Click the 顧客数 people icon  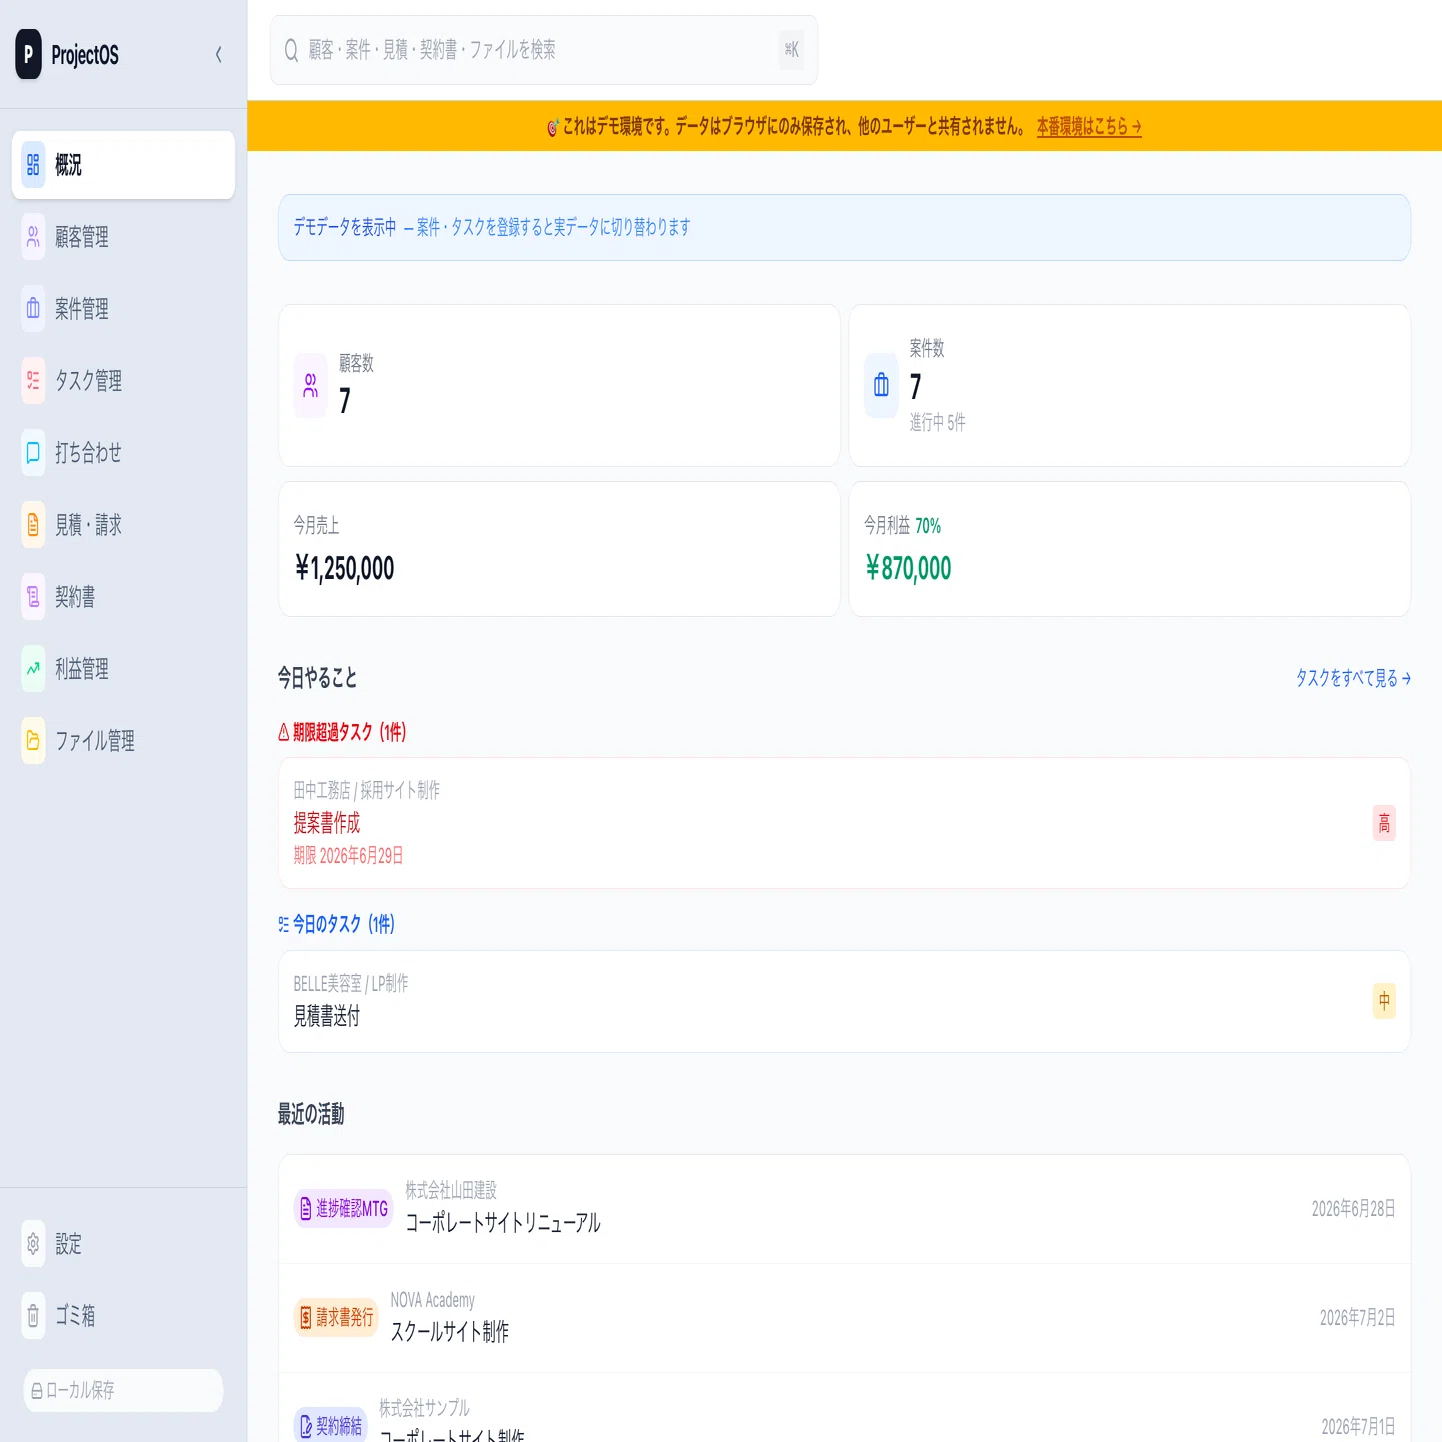[311, 385]
